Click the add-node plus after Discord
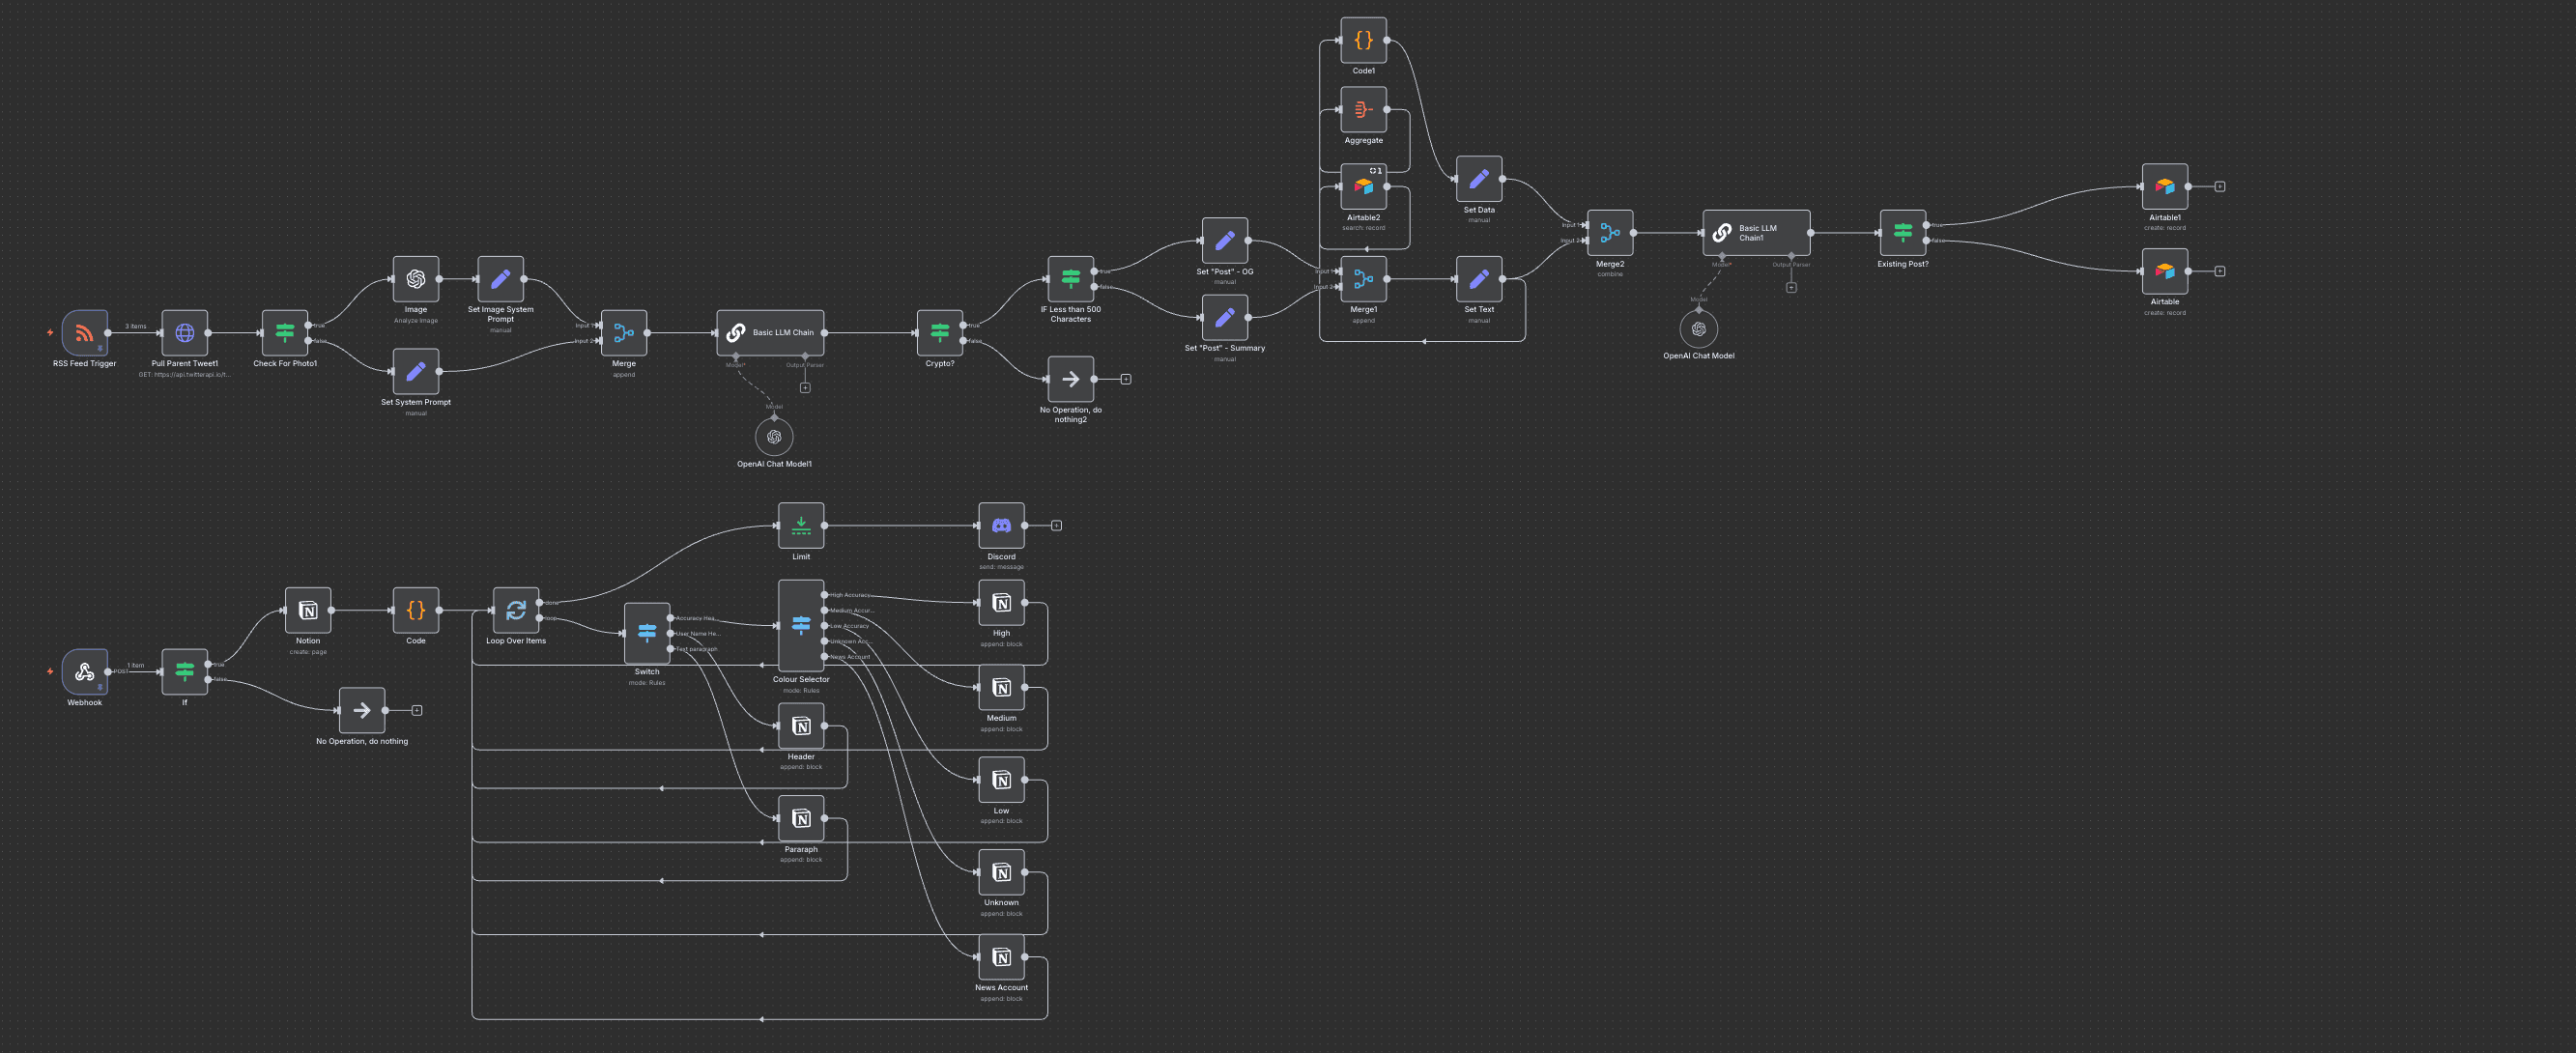Screen dimensions: 2576x1053 (1056, 524)
